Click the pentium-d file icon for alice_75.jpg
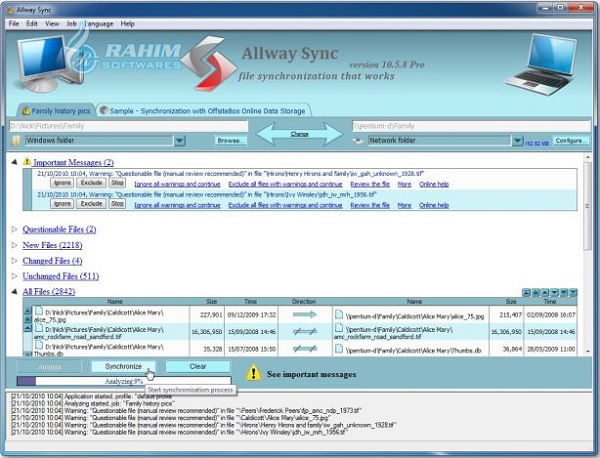The height and width of the screenshot is (458, 600). [x=339, y=315]
